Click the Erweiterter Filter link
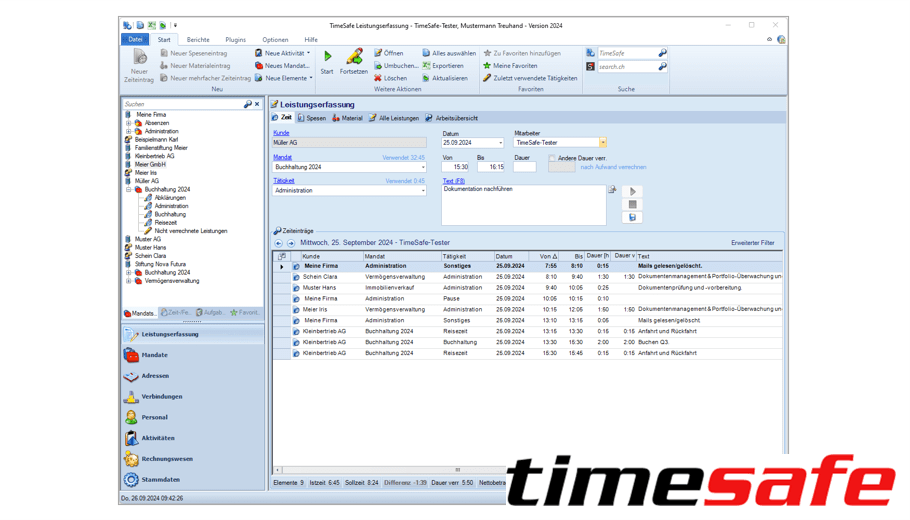910x520 pixels. pyautogui.click(x=752, y=243)
